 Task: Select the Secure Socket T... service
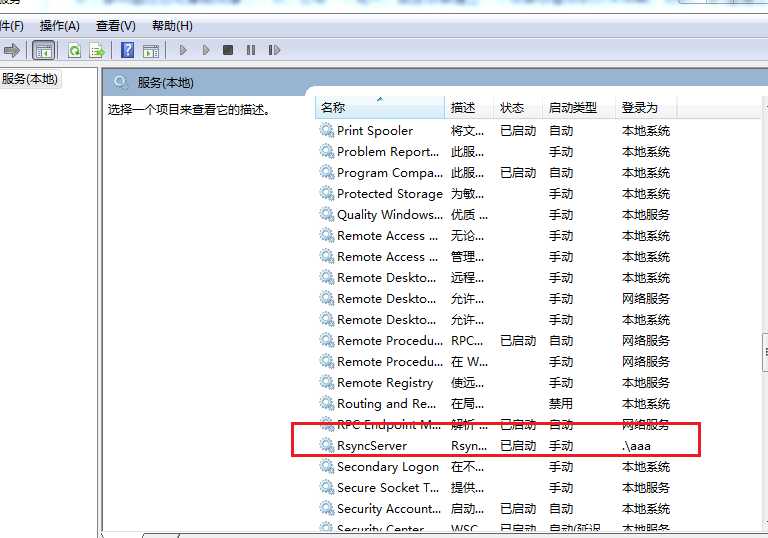pos(495,488)
